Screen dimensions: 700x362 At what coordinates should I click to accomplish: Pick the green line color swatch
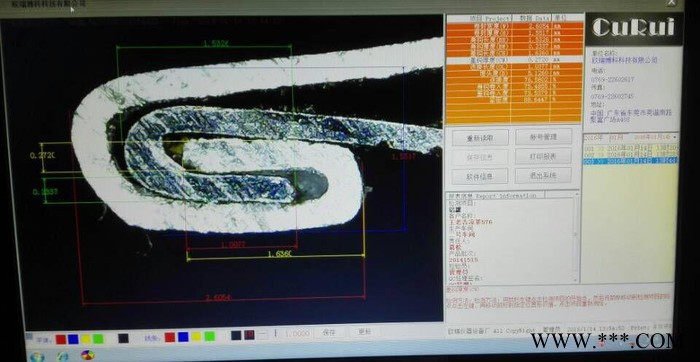coord(209,336)
